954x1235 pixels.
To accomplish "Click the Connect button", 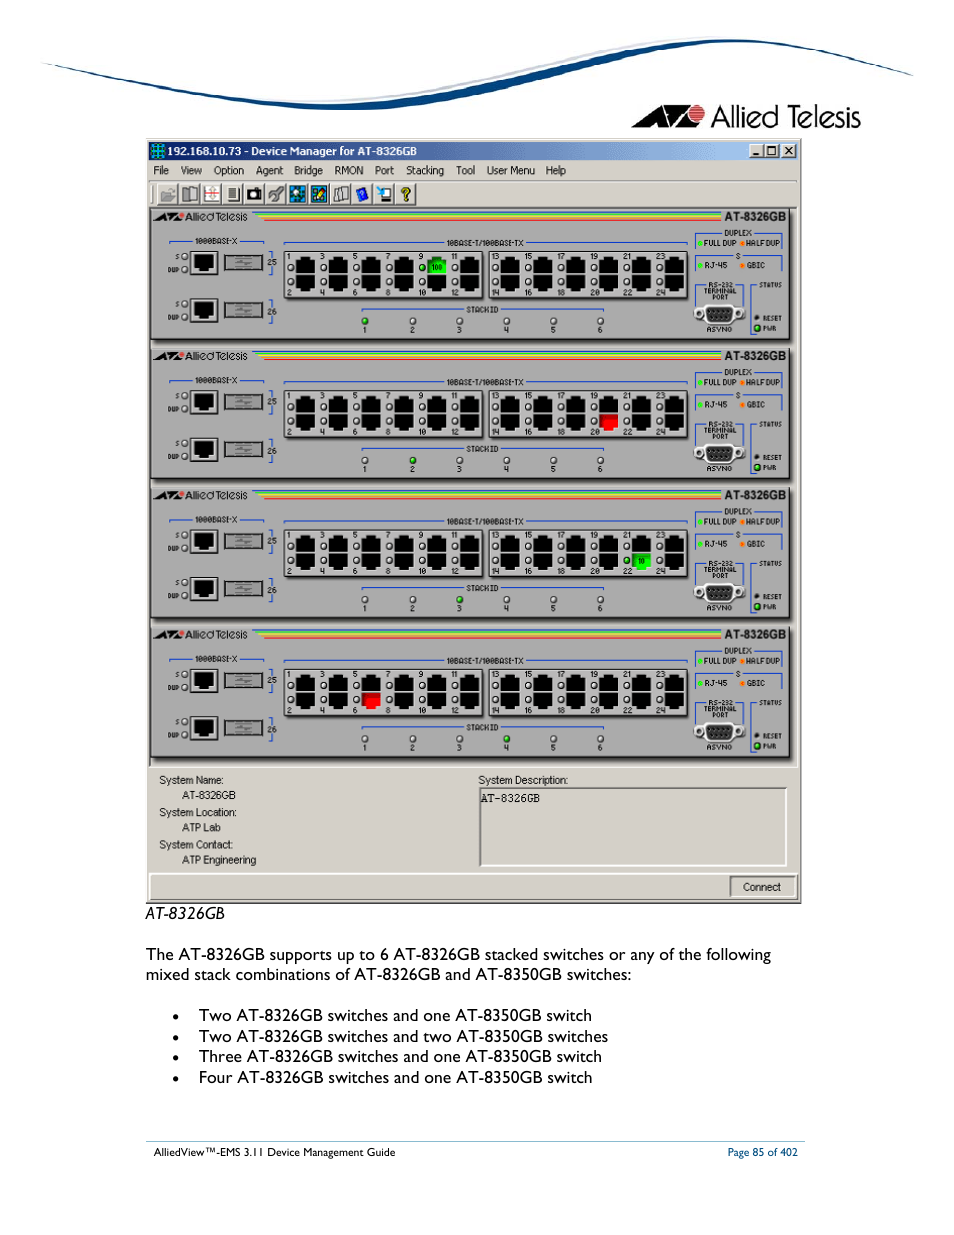I will 762,887.
